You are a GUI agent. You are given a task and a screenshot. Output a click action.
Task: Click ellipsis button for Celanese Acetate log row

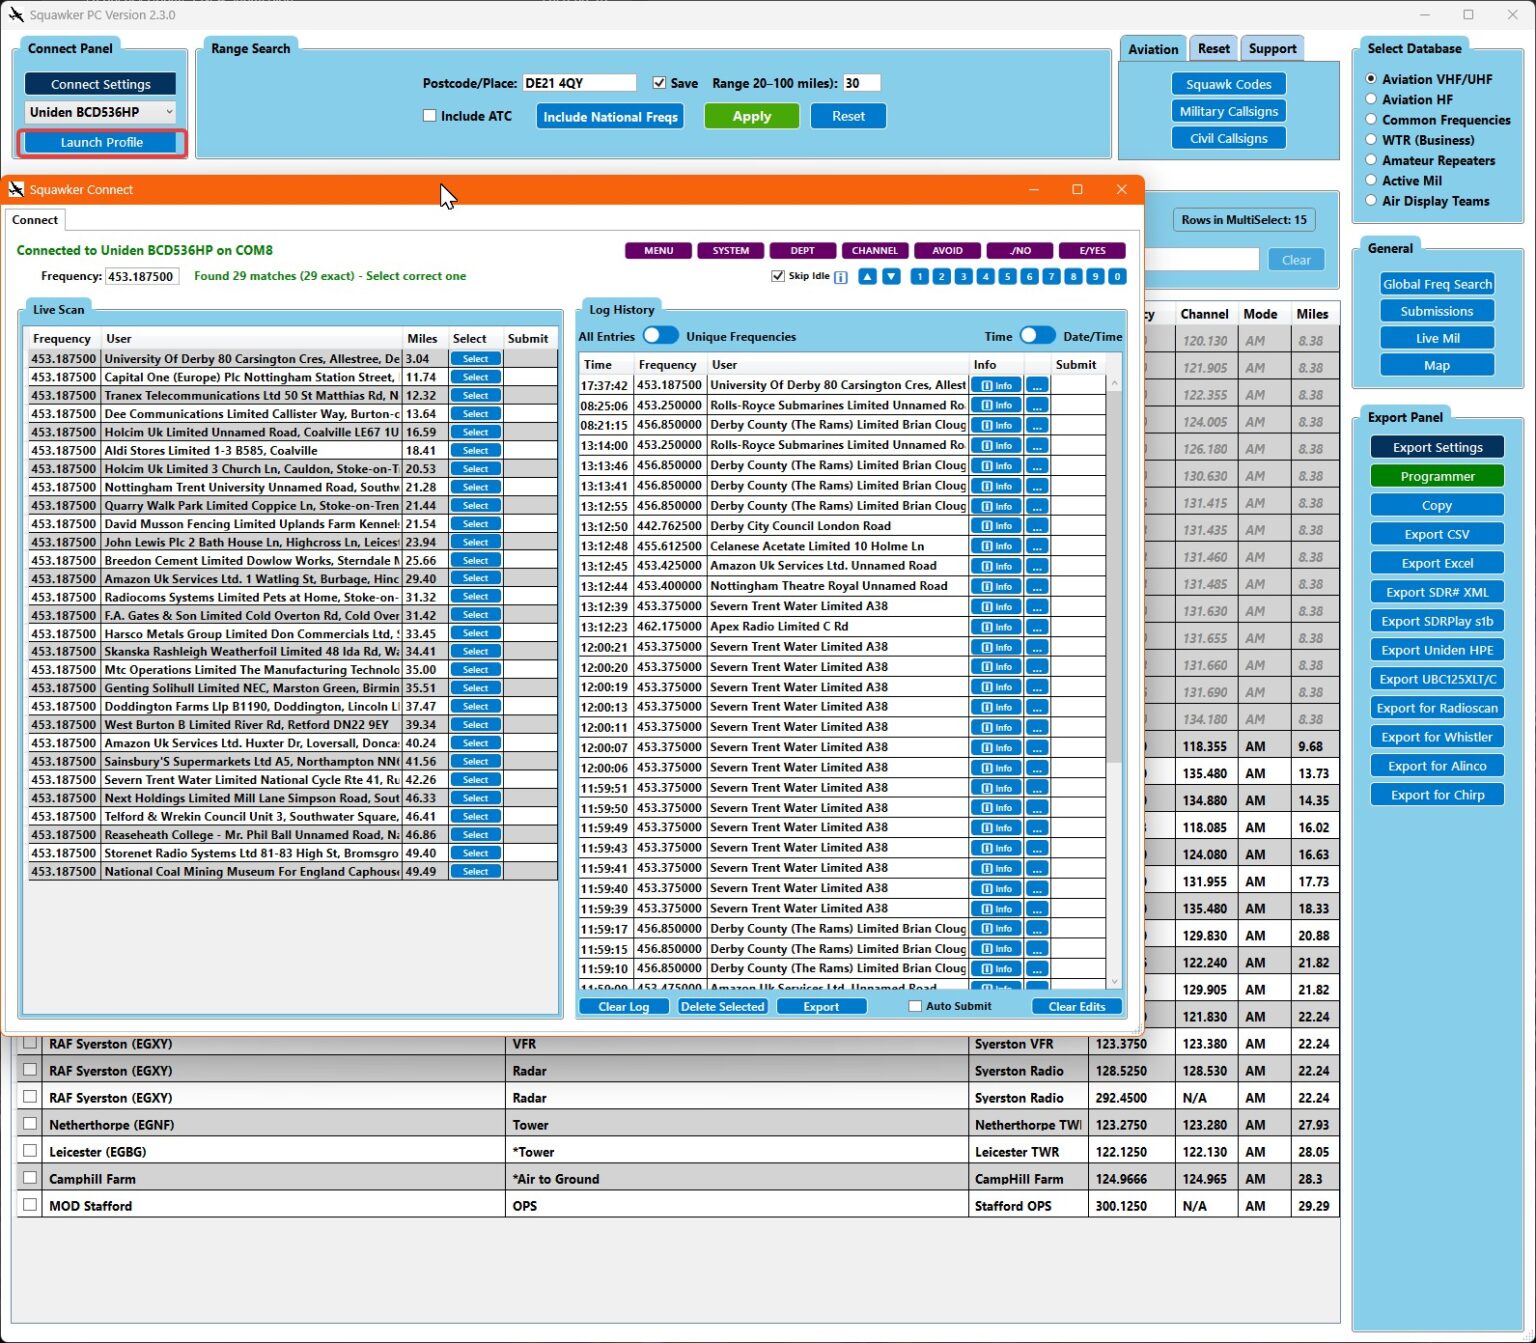click(1037, 546)
